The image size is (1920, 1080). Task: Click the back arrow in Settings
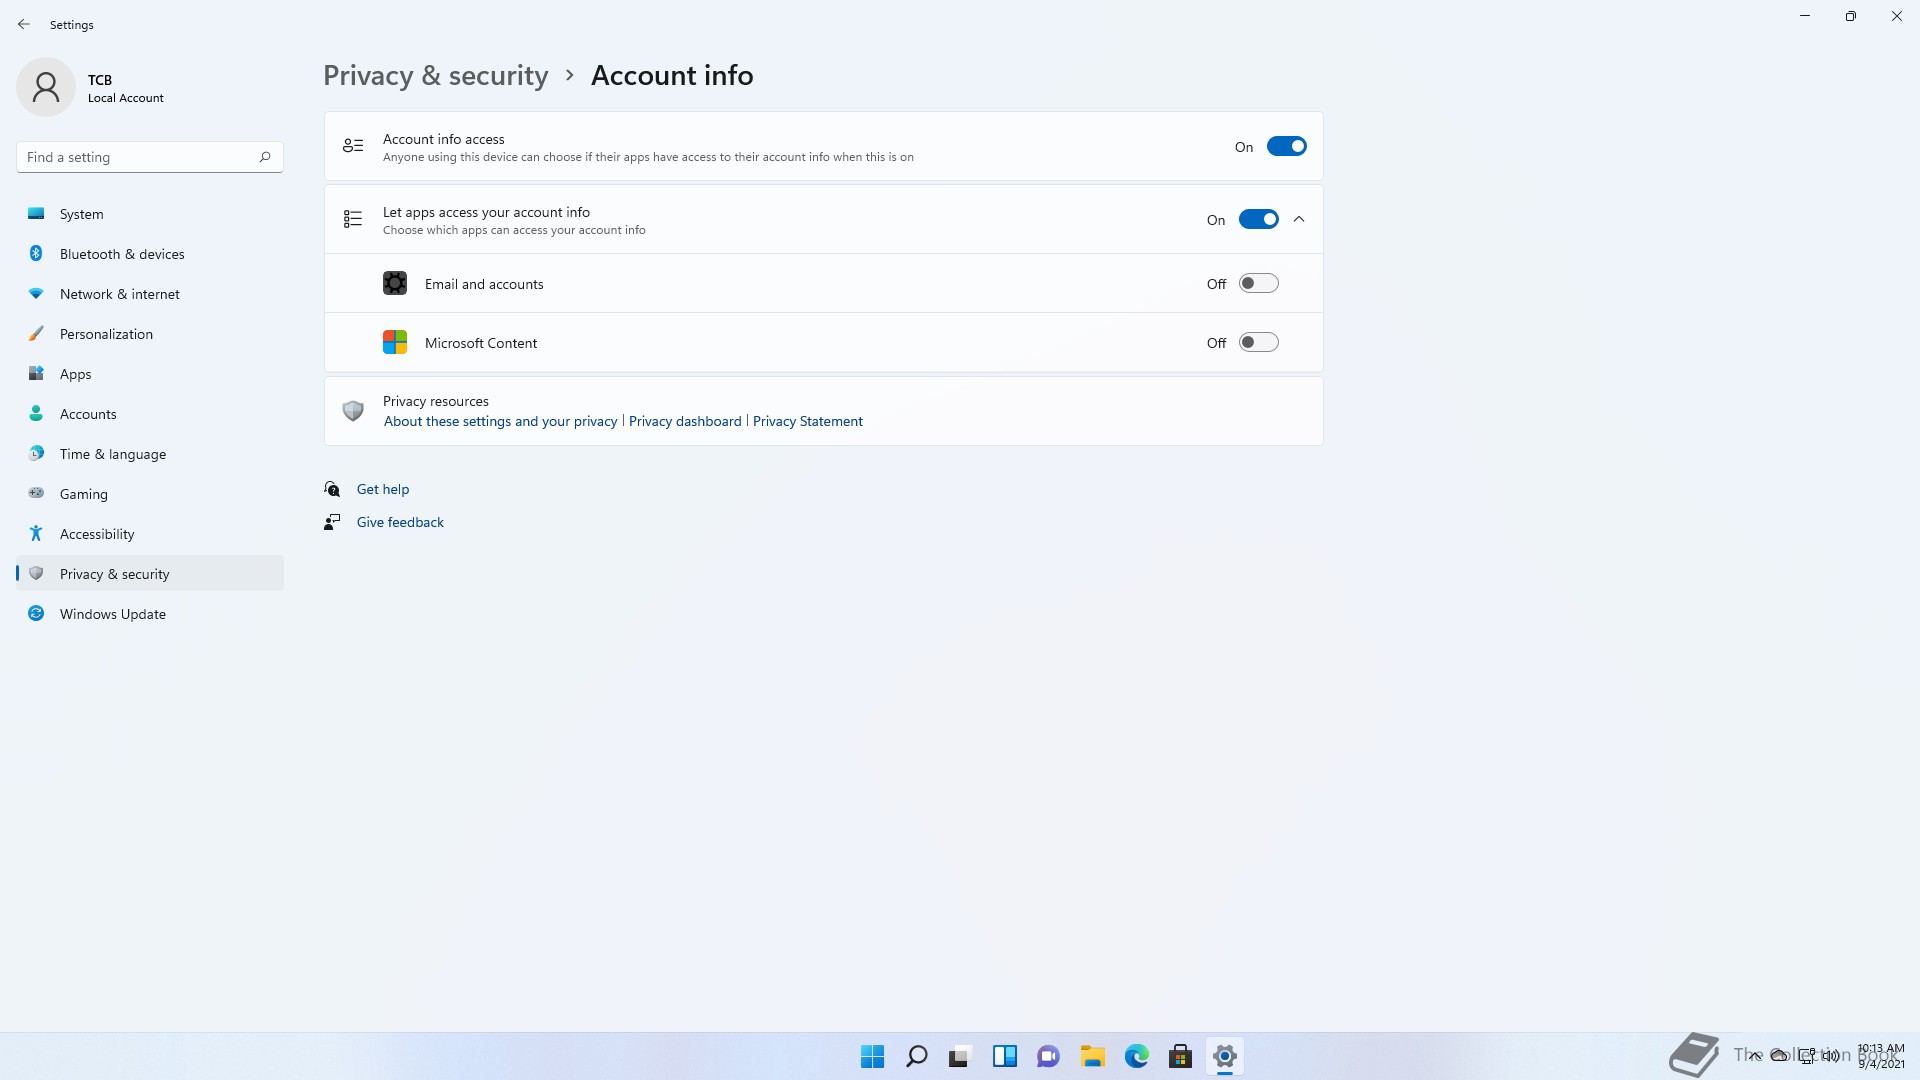pos(24,24)
